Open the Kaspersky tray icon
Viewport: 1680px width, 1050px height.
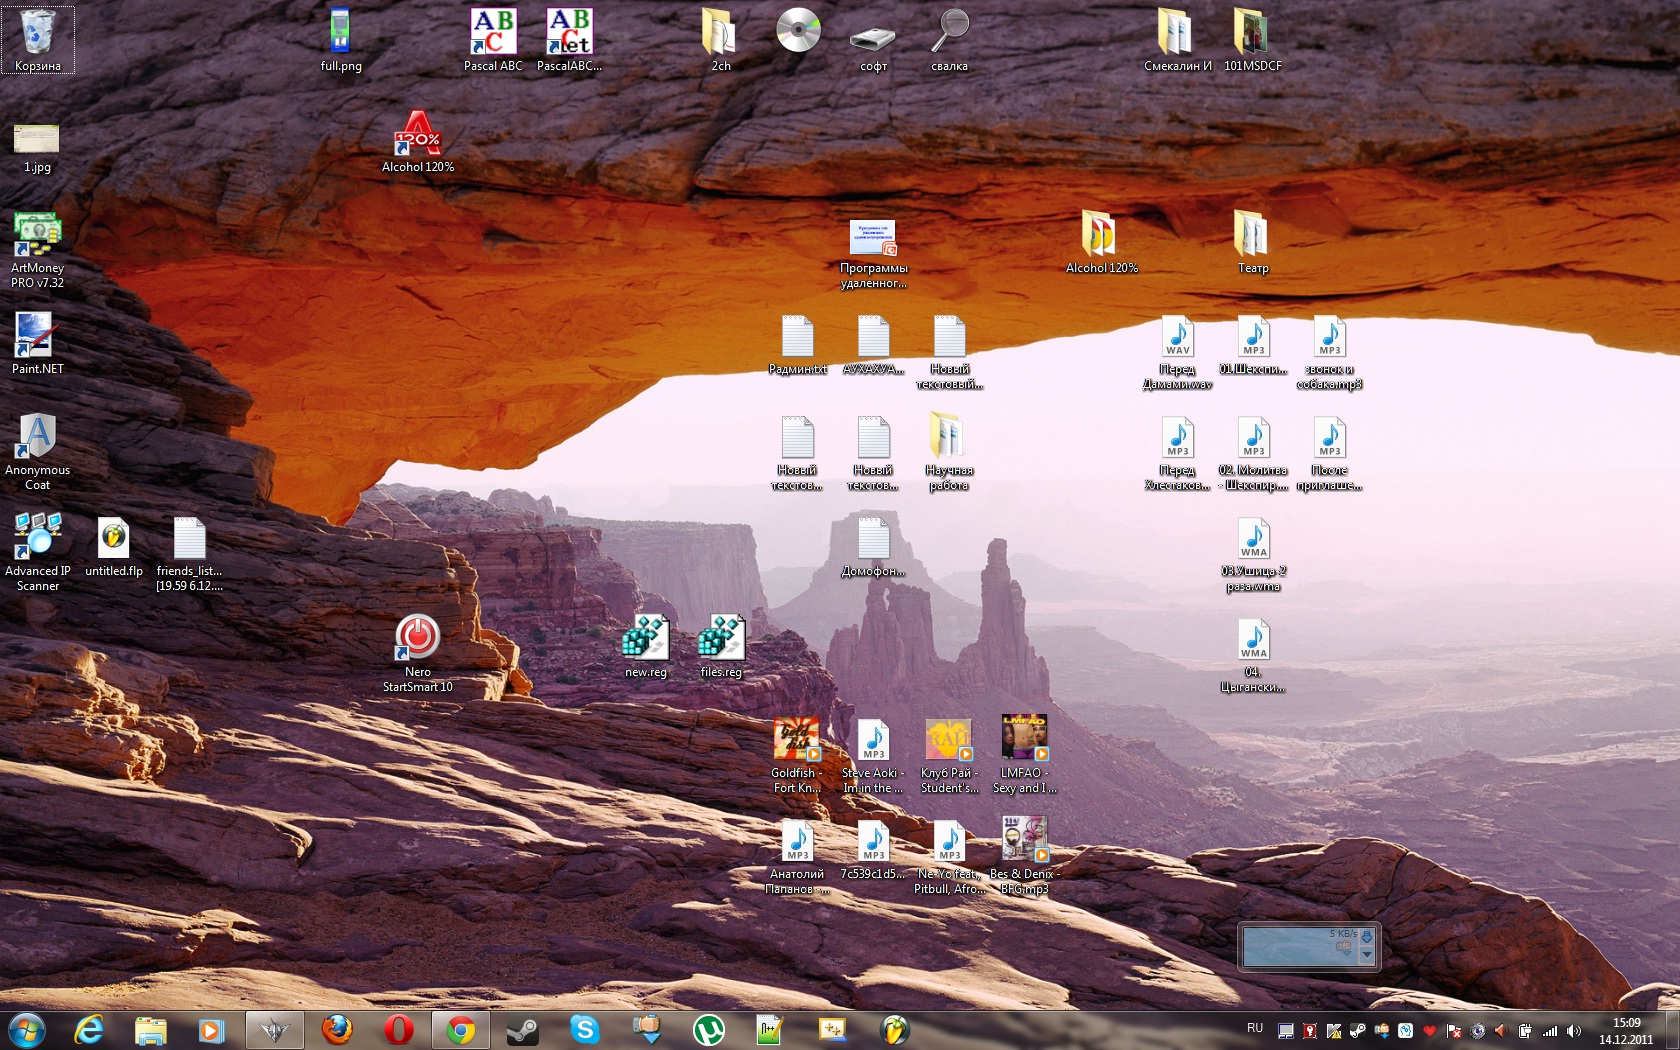coord(1334,1030)
